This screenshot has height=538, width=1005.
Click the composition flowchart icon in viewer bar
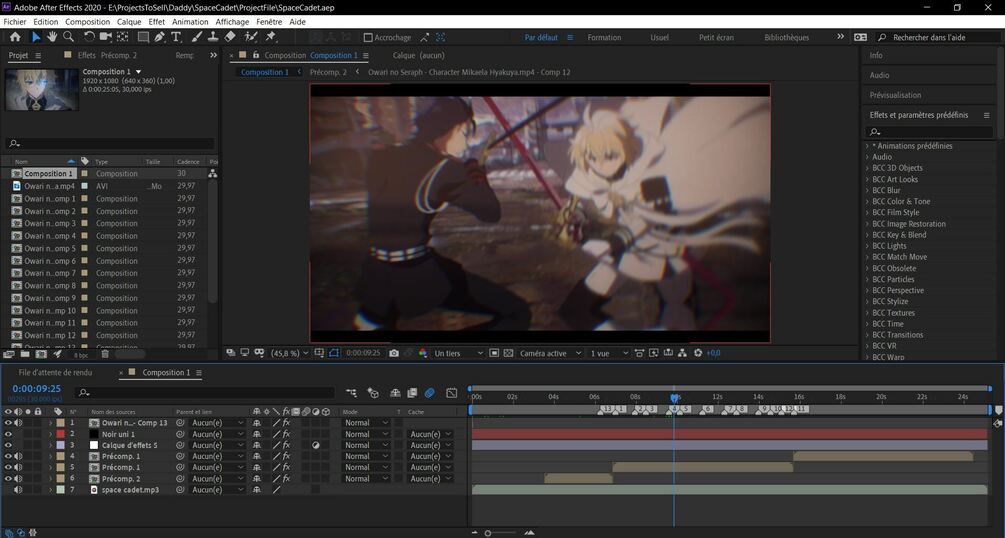pos(682,353)
